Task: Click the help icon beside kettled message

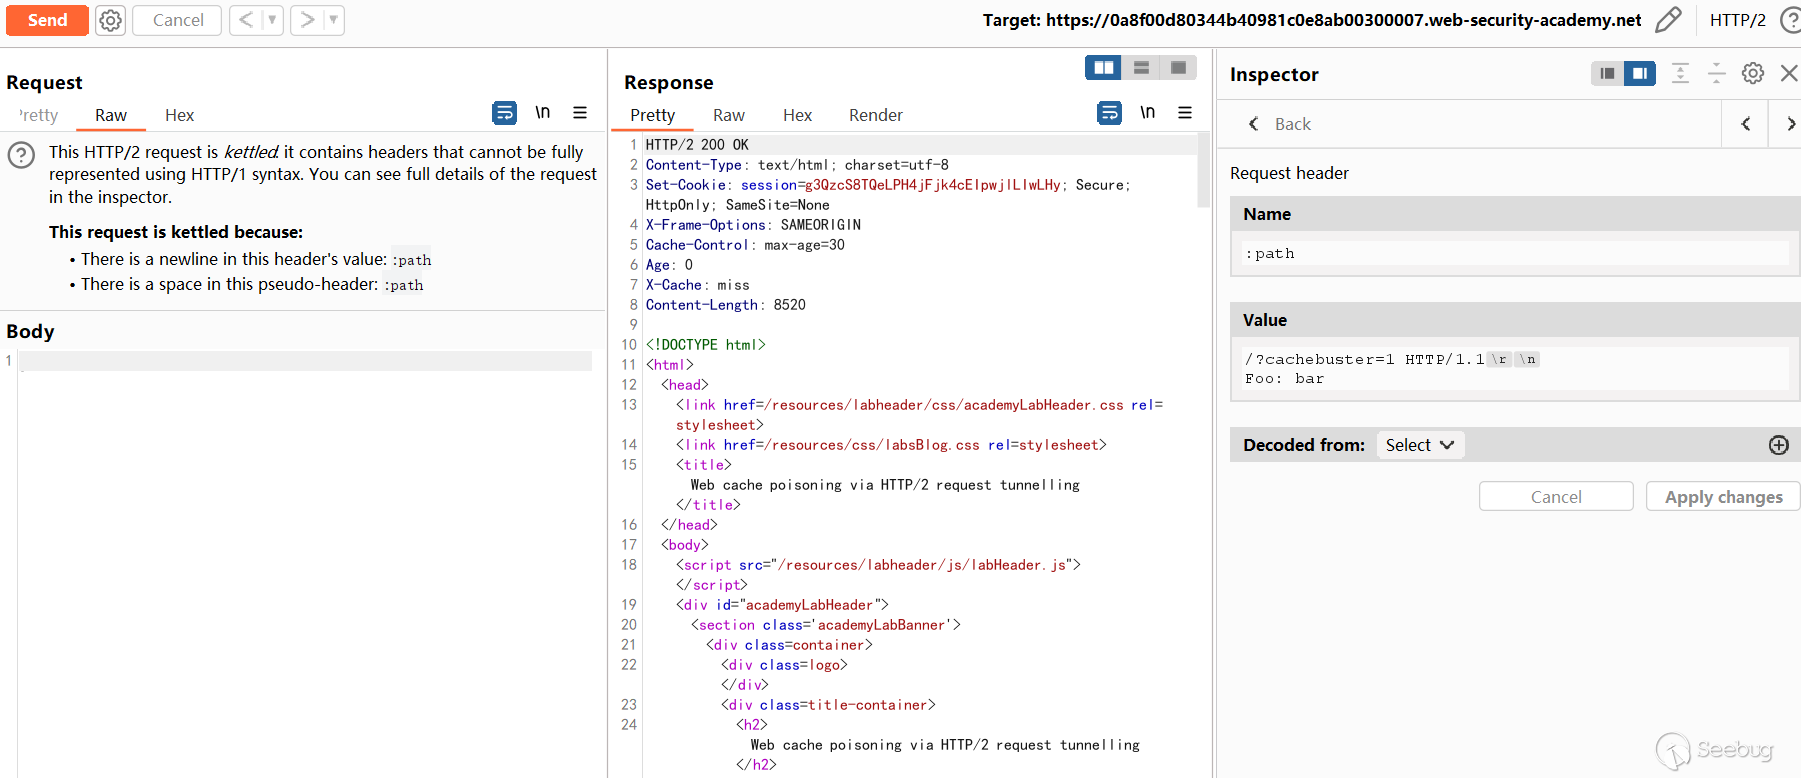Action: 21,155
